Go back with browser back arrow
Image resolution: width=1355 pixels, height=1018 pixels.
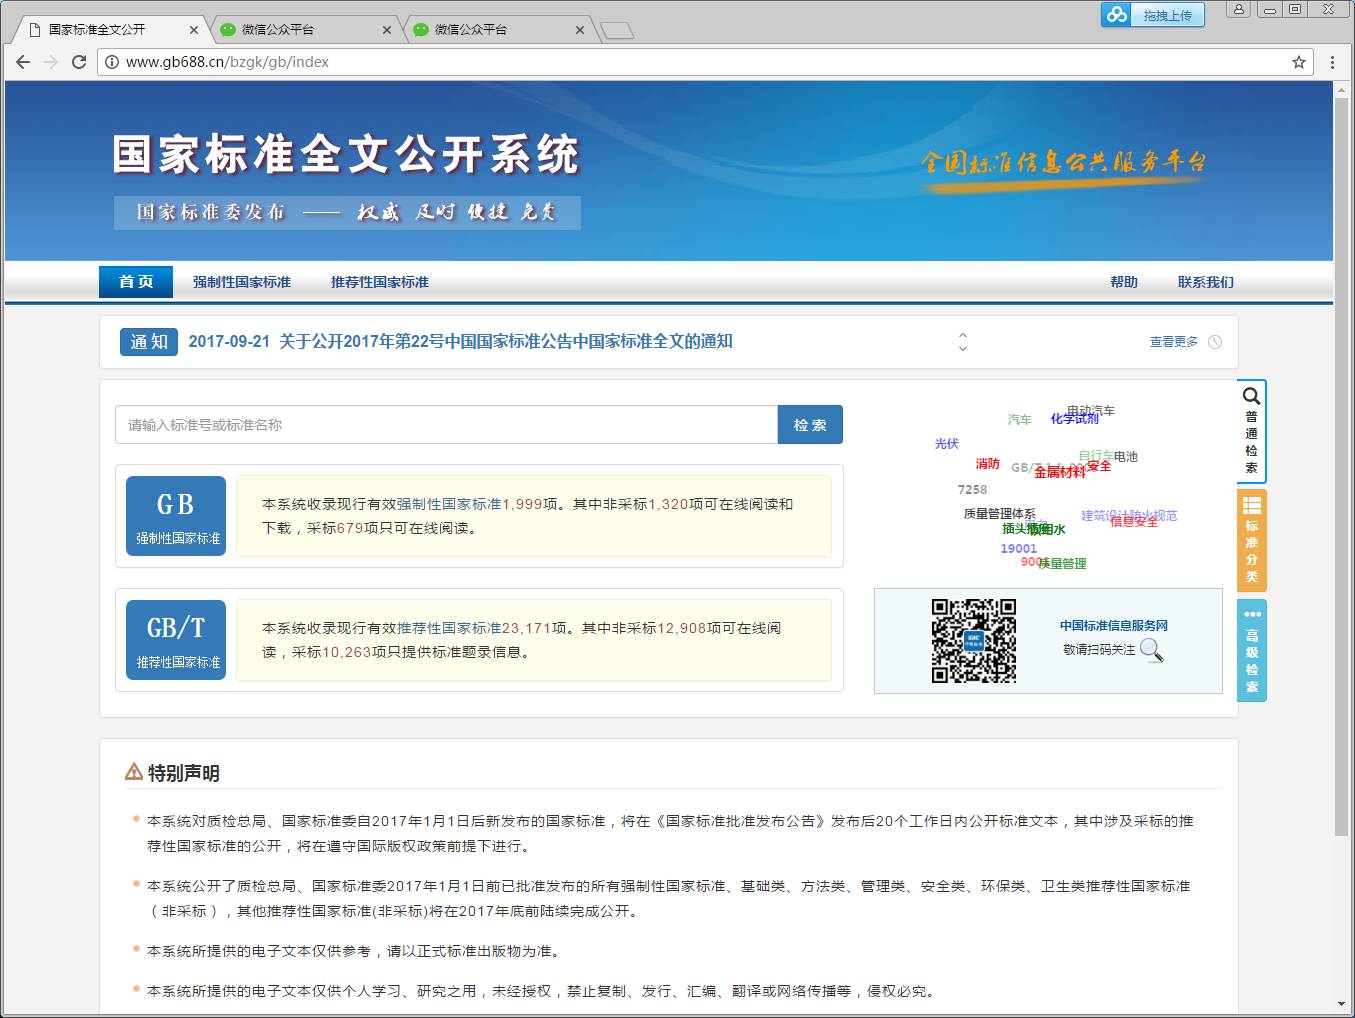pos(23,62)
